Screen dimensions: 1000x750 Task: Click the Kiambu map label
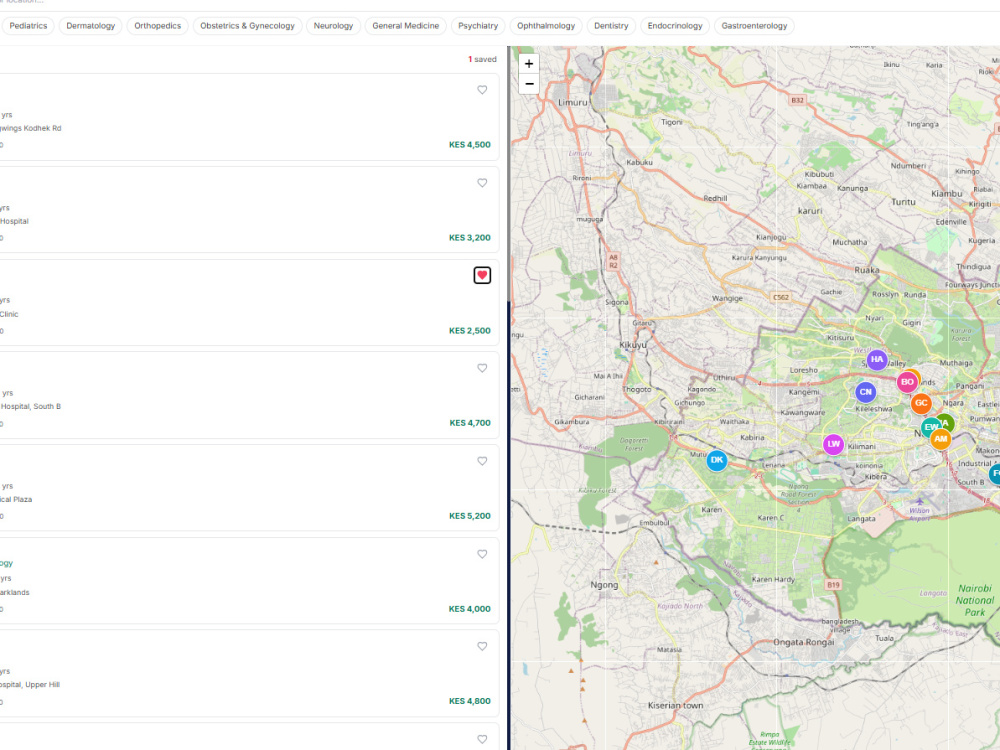pyautogui.click(x=946, y=193)
